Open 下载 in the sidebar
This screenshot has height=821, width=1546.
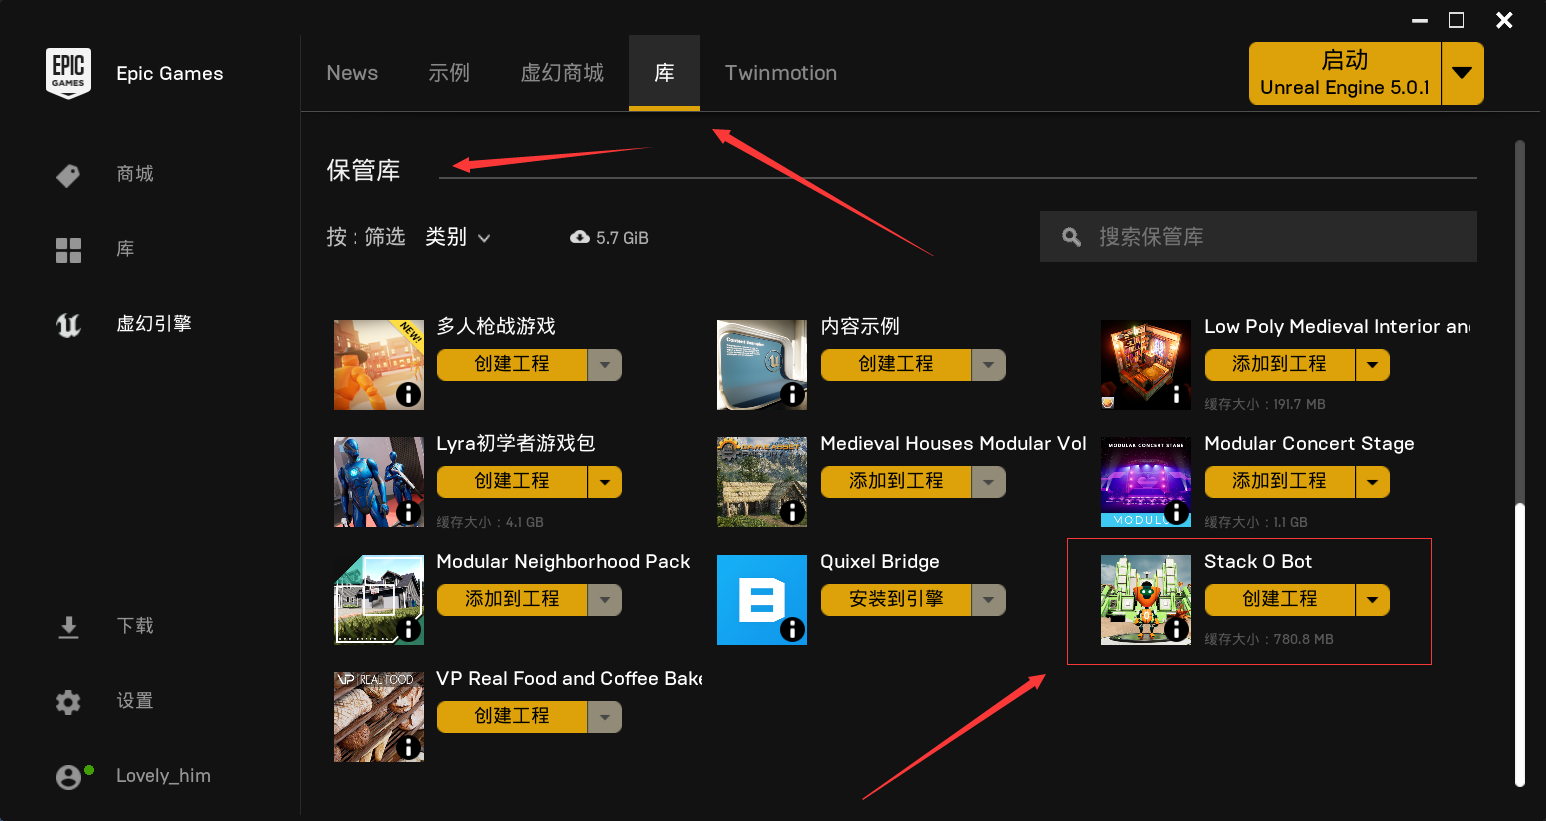(x=135, y=626)
